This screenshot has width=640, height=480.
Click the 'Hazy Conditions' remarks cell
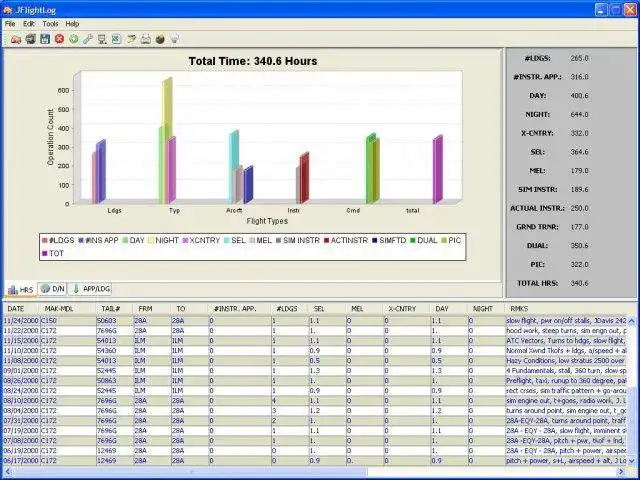click(x=567, y=361)
